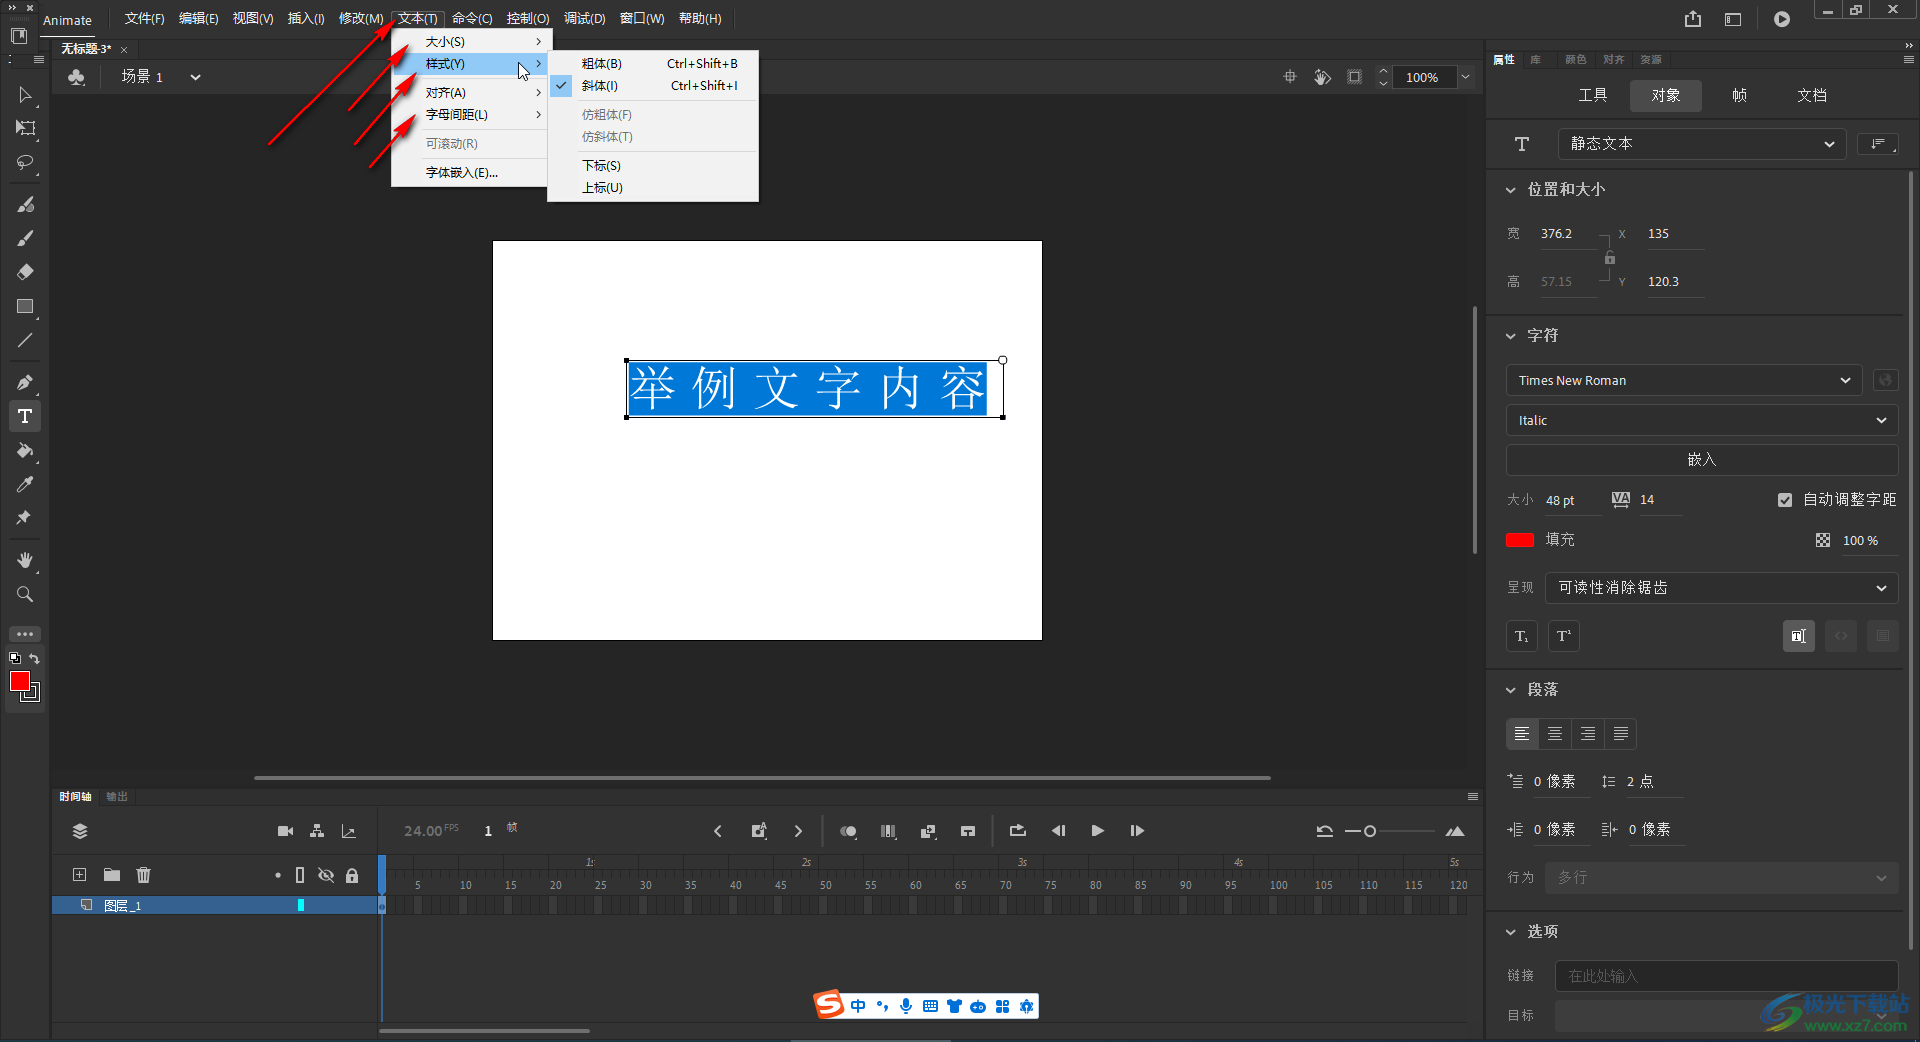This screenshot has width=1920, height=1042.
Task: Select the Classic Brush tool
Action: [25, 238]
